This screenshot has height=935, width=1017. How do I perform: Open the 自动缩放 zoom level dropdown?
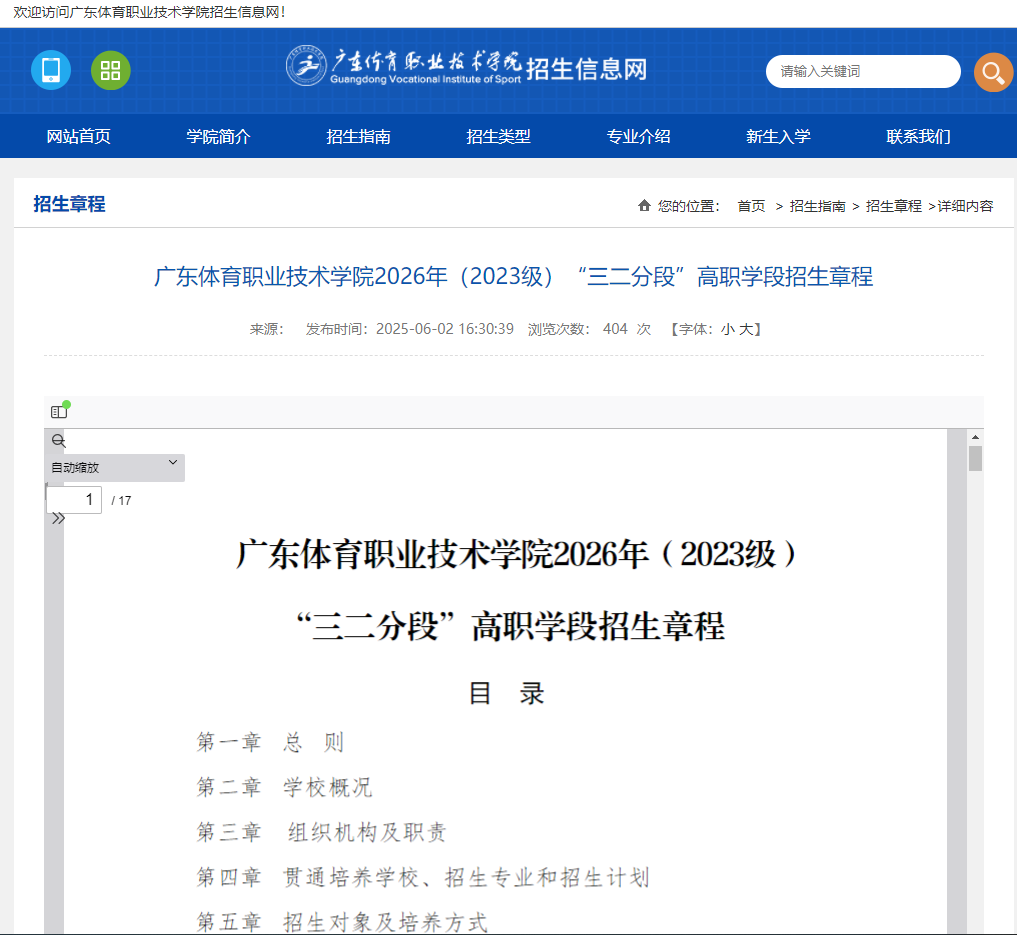[113, 467]
